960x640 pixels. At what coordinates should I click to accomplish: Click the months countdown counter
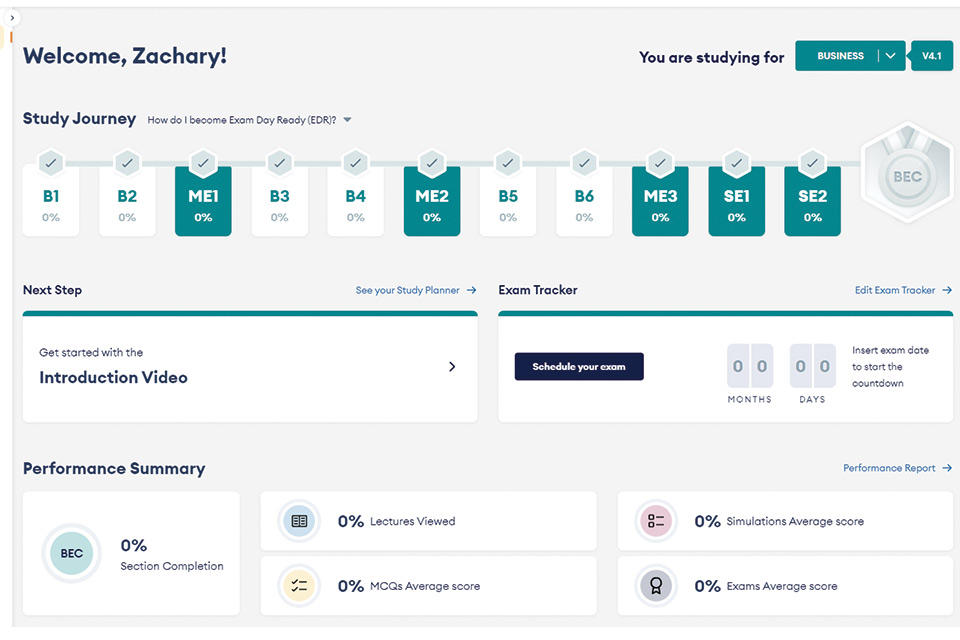pyautogui.click(x=749, y=367)
